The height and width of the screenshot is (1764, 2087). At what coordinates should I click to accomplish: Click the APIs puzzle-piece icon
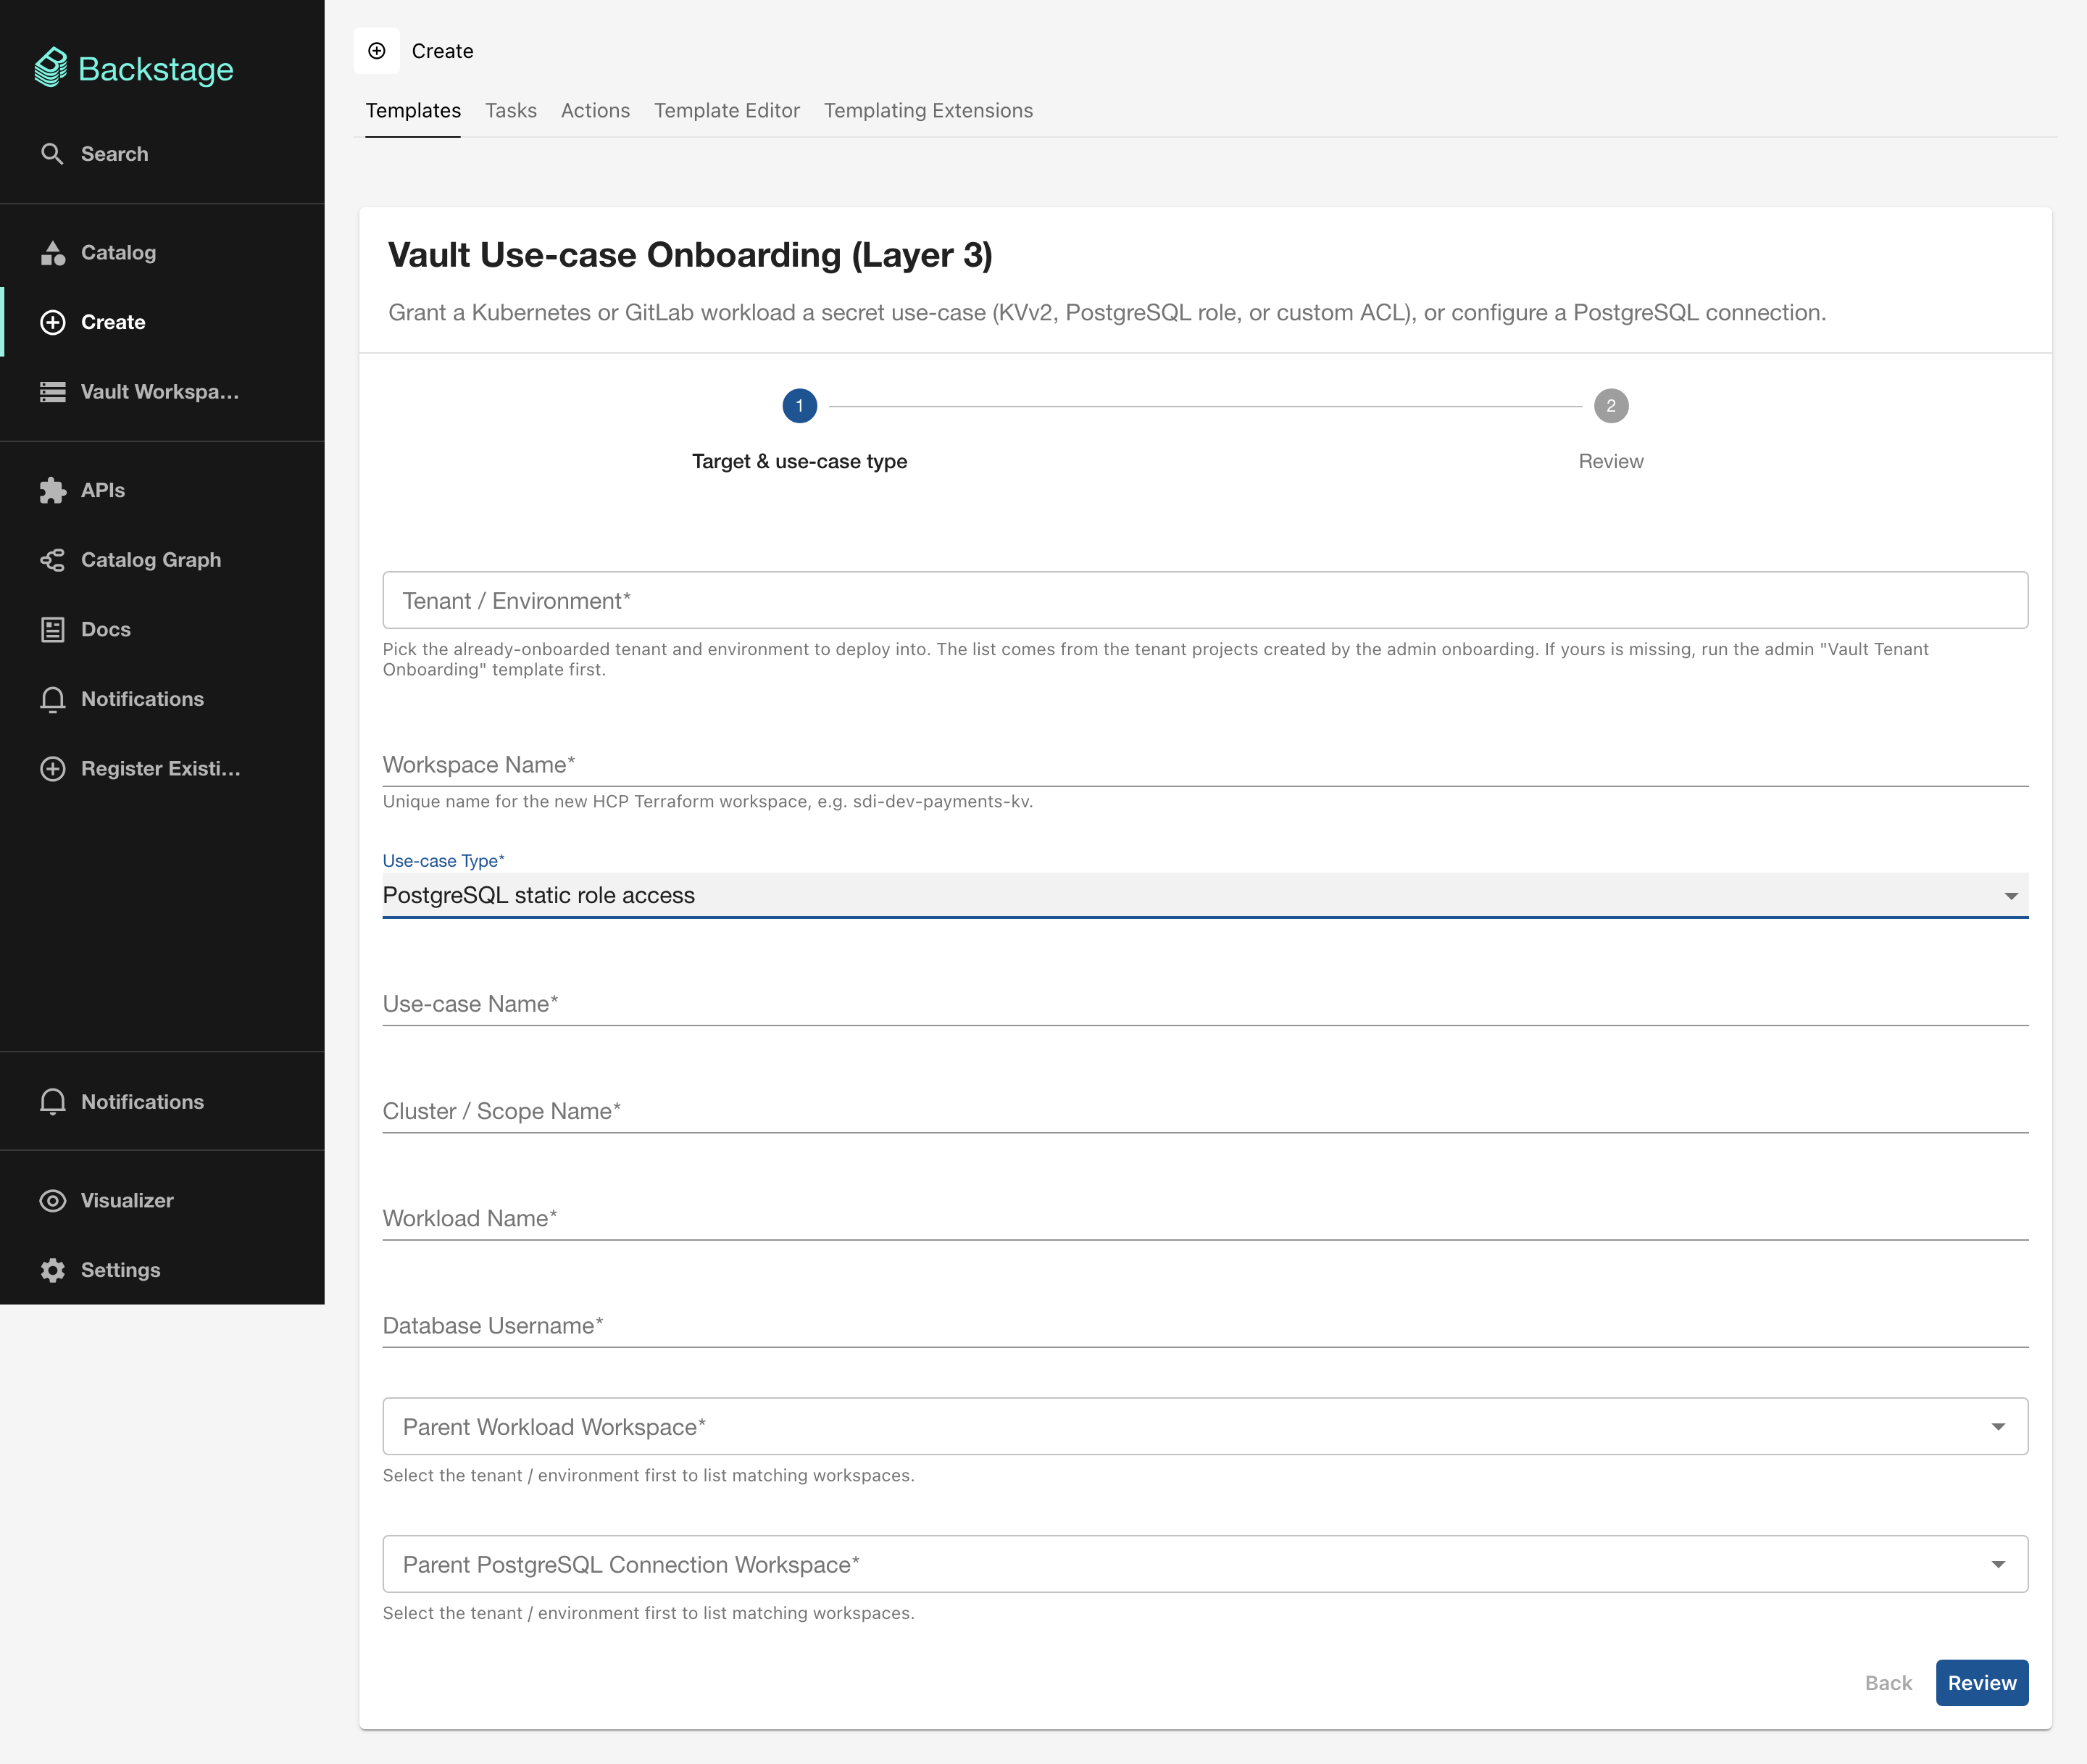[52, 490]
